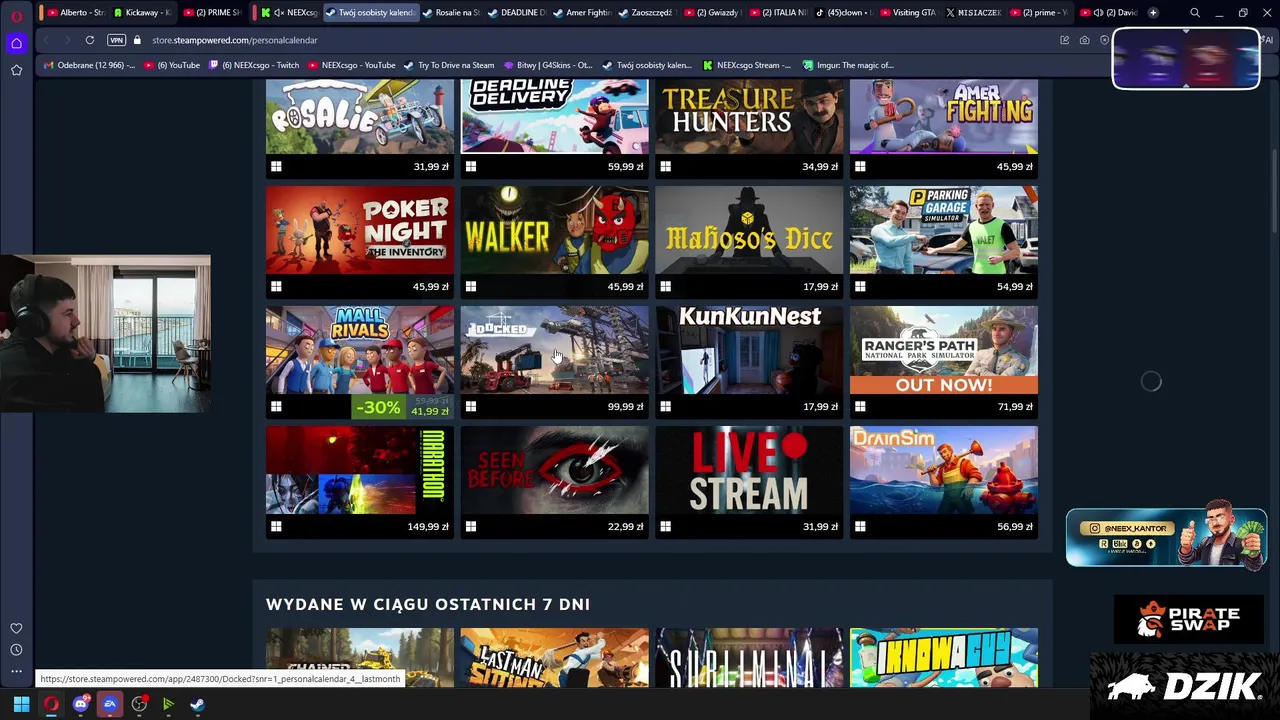Open Discord from the taskbar
Viewport: 1280px width, 720px height.
[x=81, y=704]
